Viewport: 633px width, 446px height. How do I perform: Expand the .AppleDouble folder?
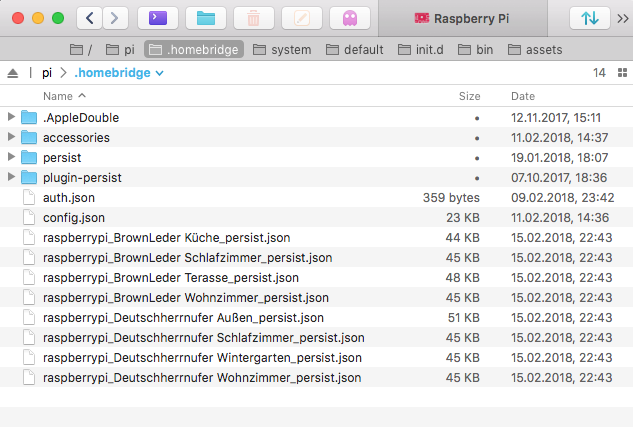pos(12,117)
